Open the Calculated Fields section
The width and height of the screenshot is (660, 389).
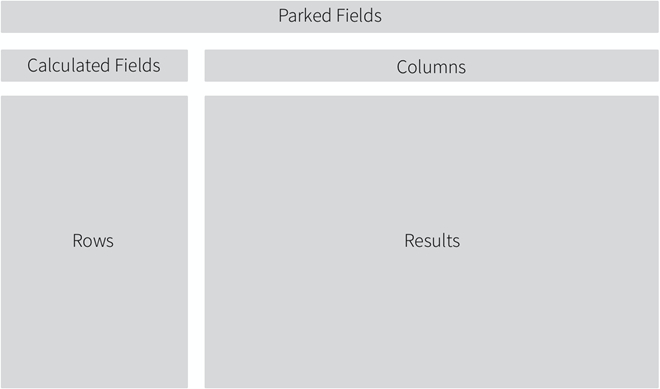point(94,65)
